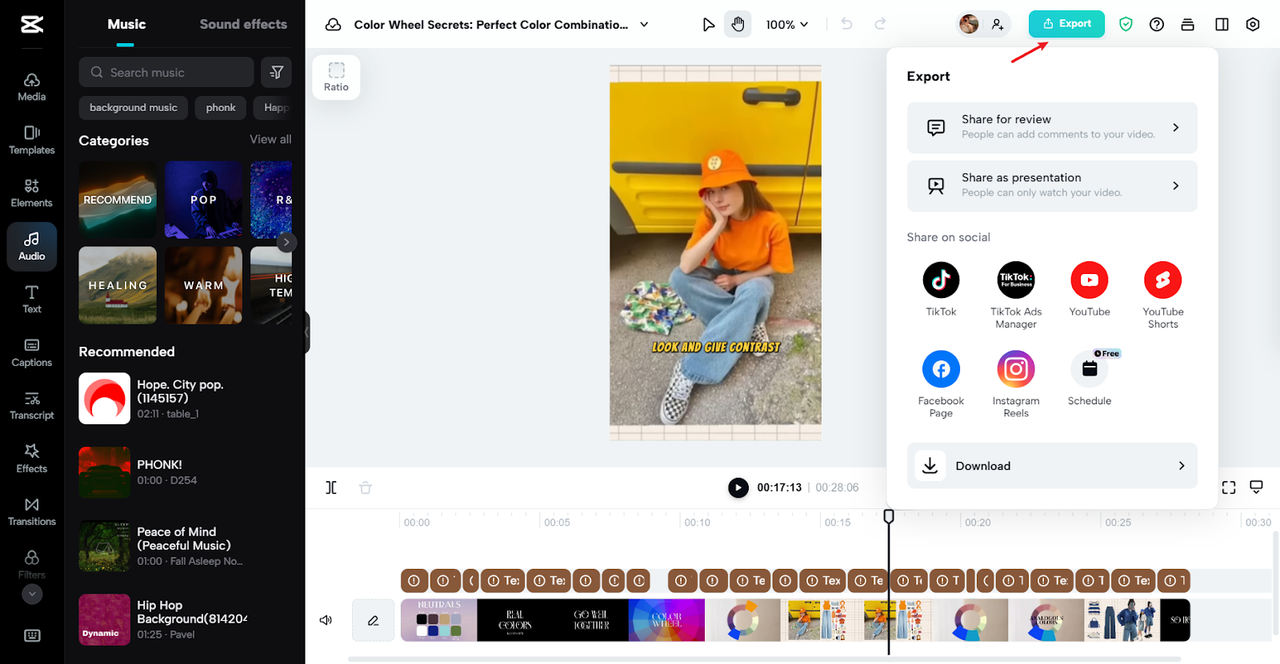Click the undo arrow
The width and height of the screenshot is (1280, 664).
847,24
